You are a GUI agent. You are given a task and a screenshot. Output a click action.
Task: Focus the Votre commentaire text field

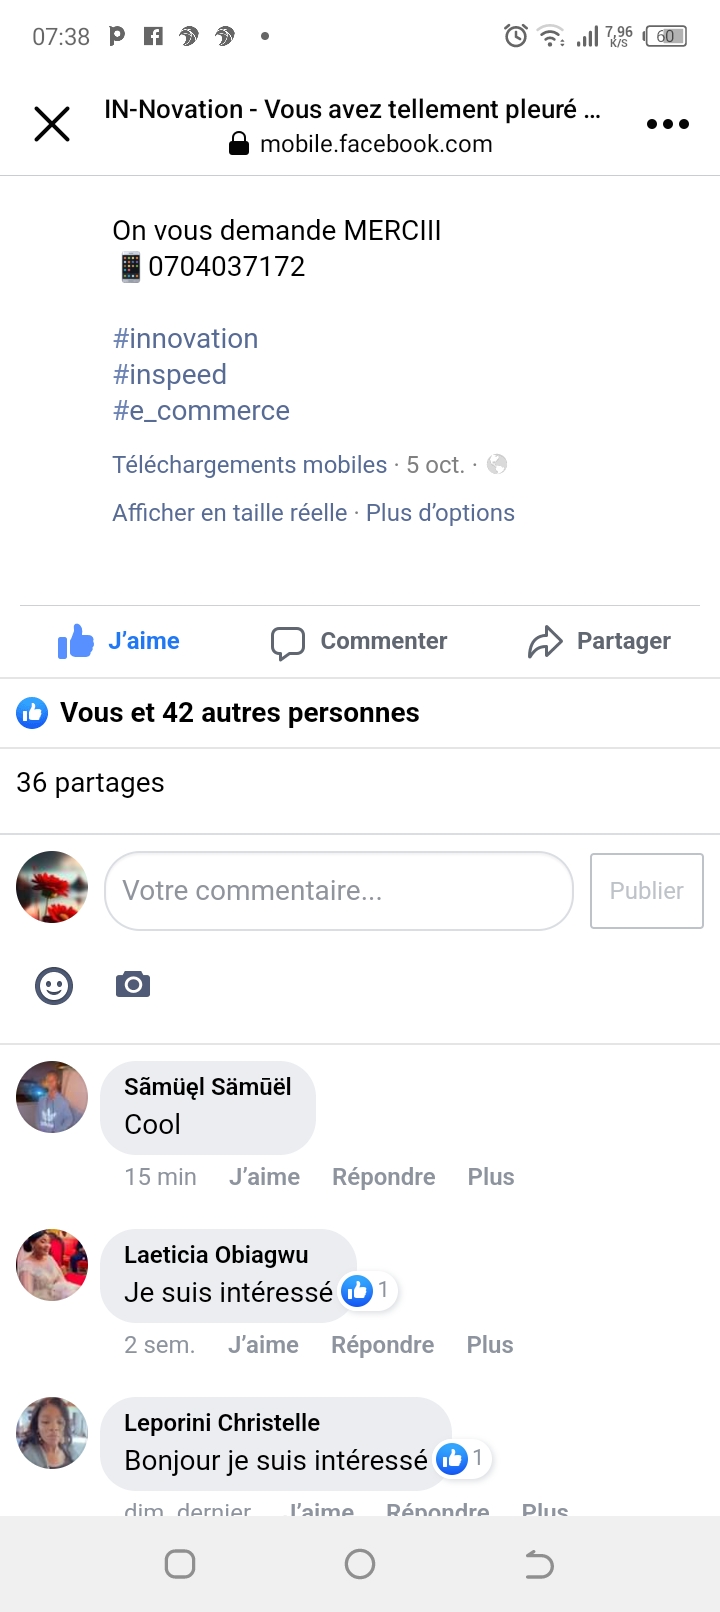[x=338, y=891]
